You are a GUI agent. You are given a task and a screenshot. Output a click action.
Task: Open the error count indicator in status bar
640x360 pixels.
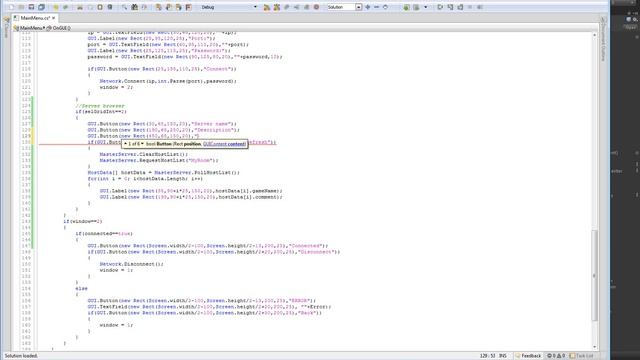[x=551, y=356]
